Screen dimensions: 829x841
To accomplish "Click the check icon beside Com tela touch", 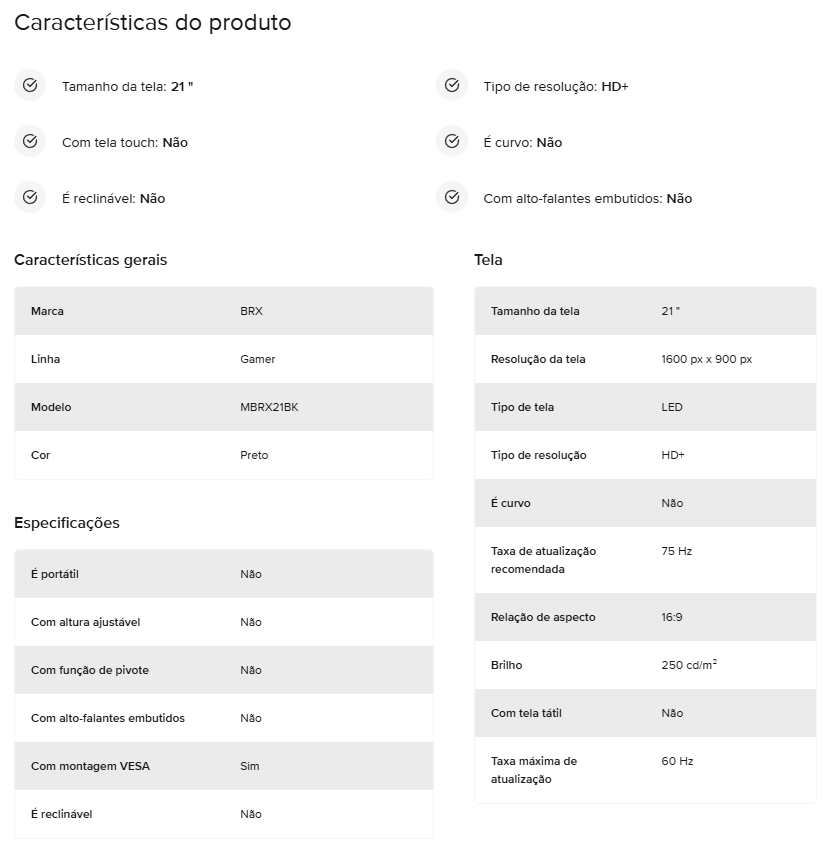I will [30, 142].
